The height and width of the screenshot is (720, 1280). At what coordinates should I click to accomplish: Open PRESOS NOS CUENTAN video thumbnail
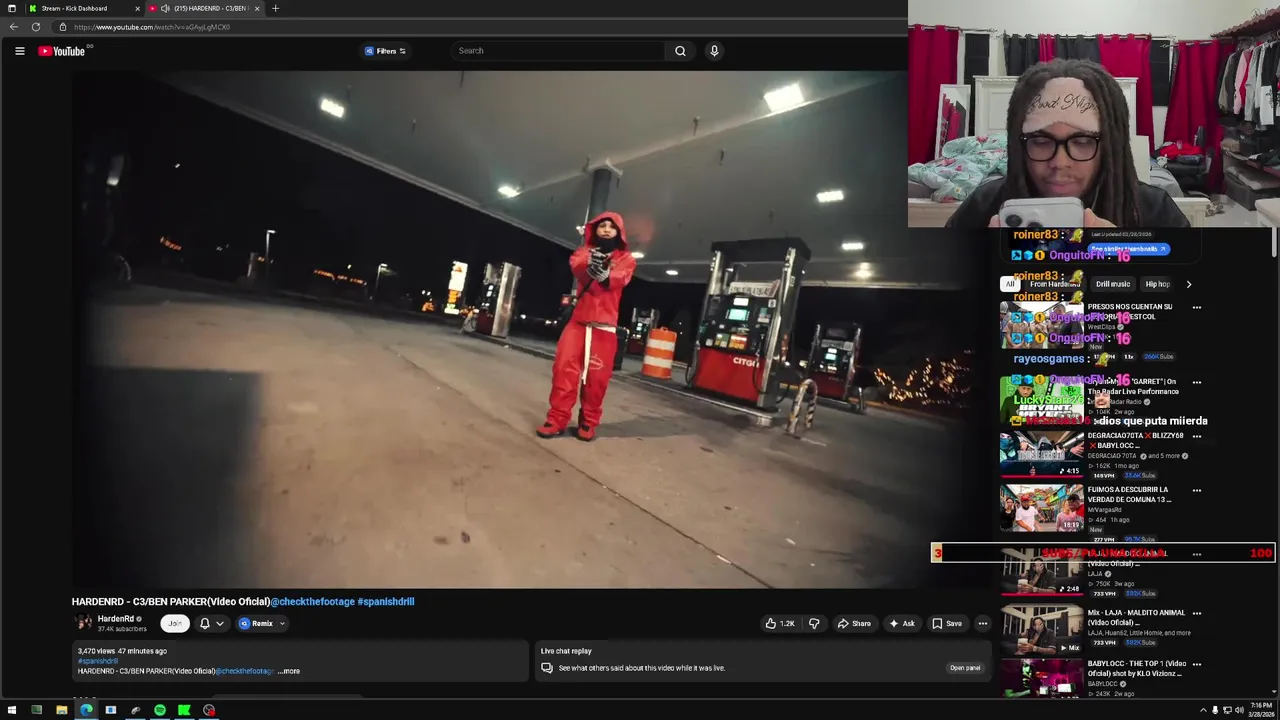pos(1041,326)
